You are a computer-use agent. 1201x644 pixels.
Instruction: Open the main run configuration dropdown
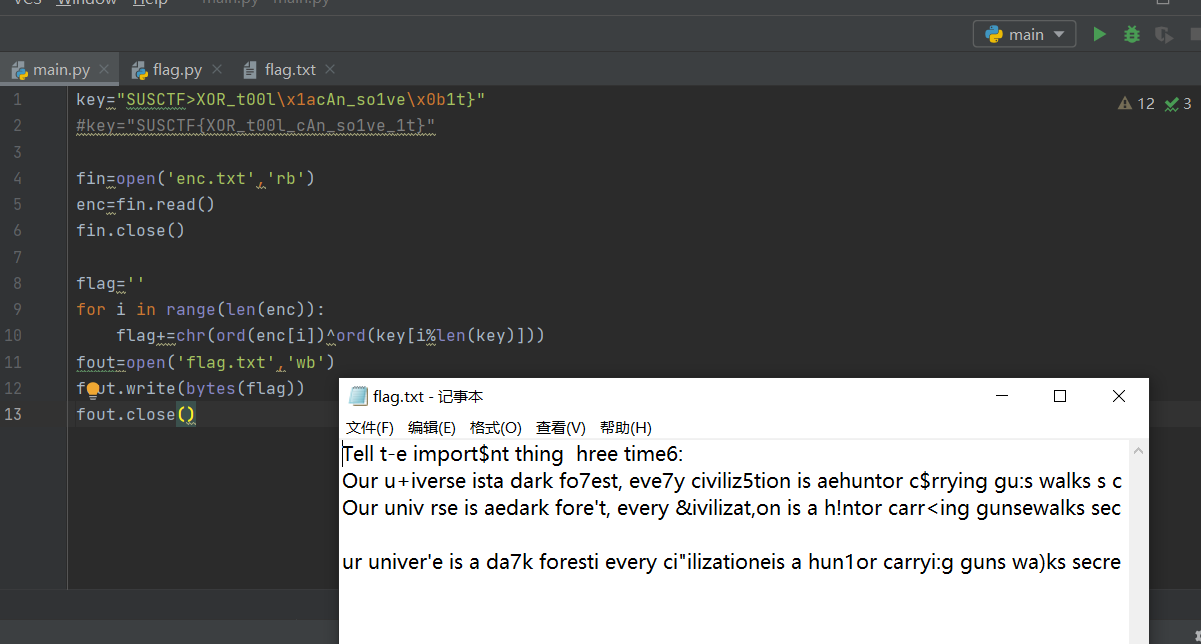pos(1025,34)
